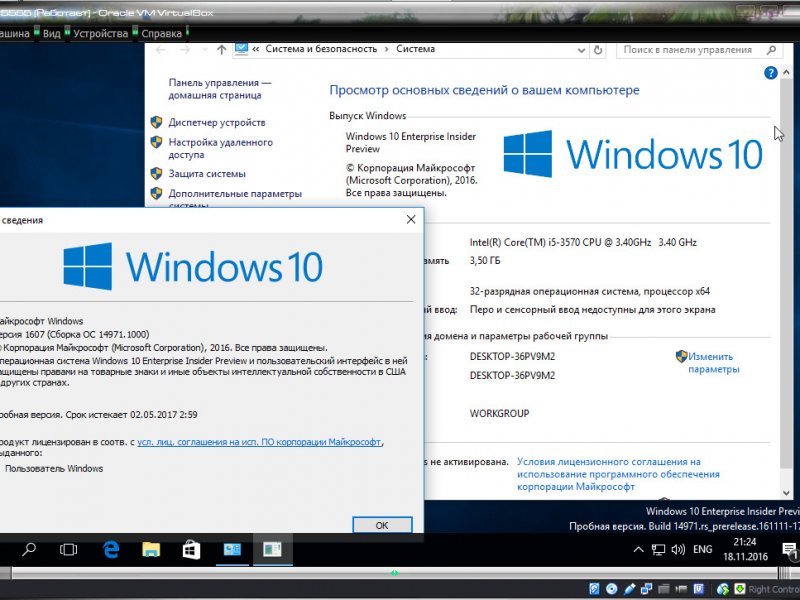Viewport: 800px width, 600px height.
Task: Click the System window scrollbar down arrow
Action: (786, 493)
